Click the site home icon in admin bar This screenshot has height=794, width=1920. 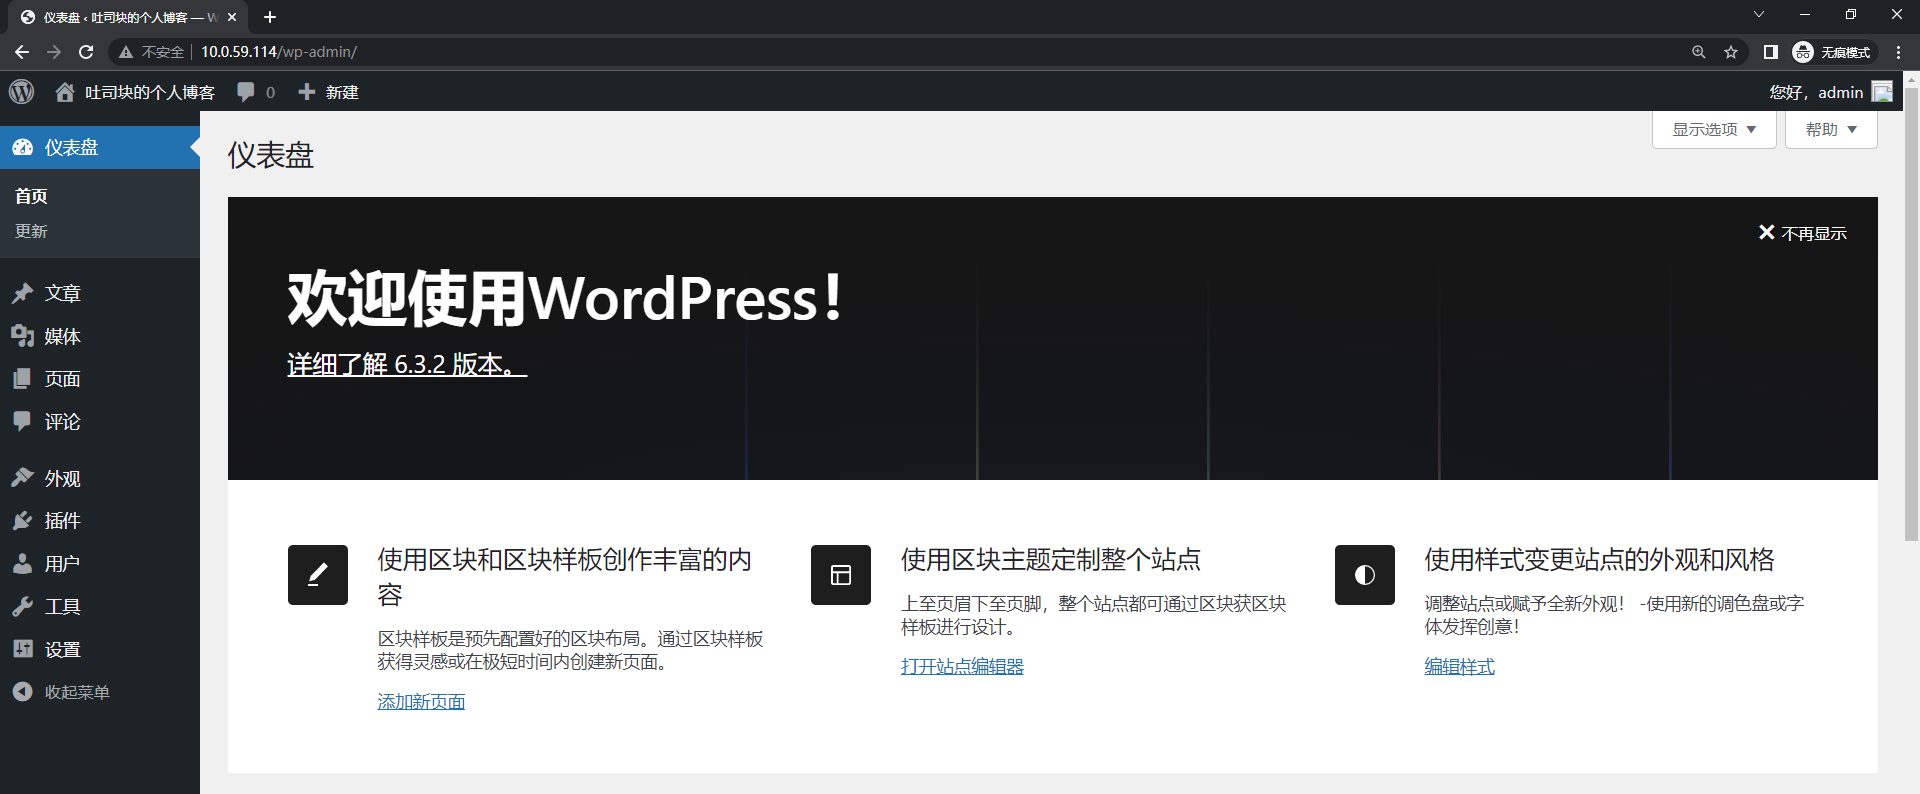click(65, 92)
